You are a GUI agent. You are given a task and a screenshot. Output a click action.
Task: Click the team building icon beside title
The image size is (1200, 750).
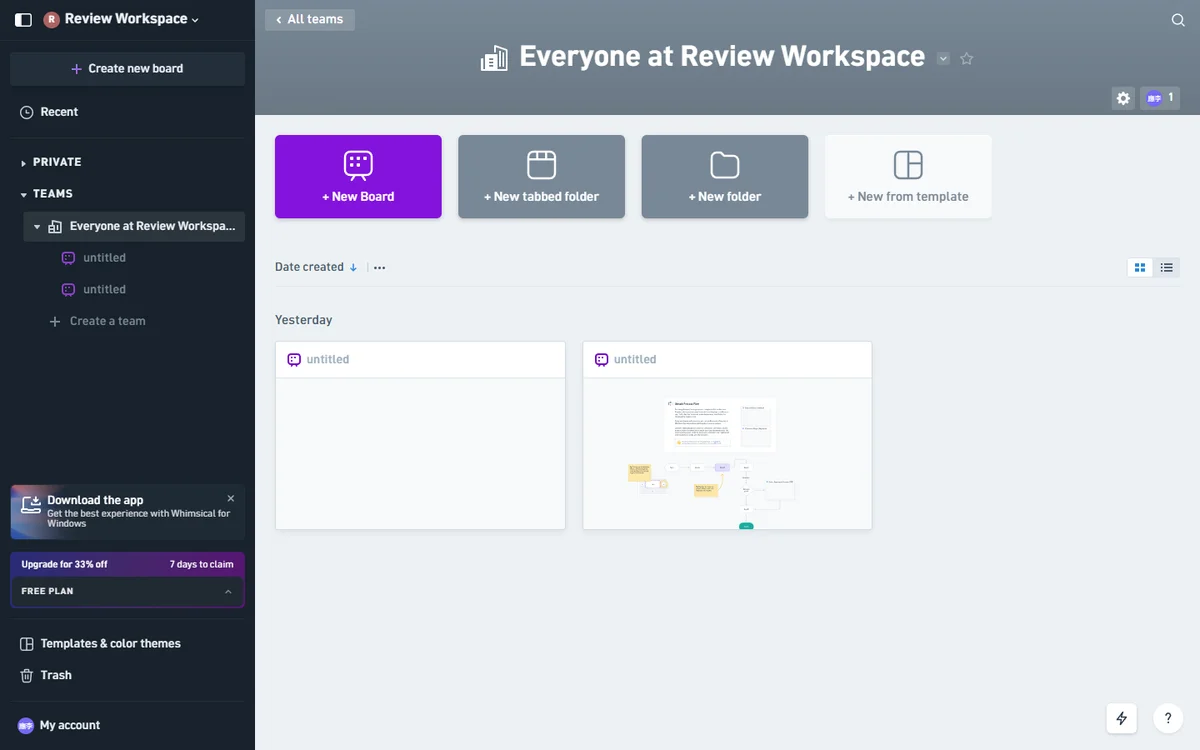tap(495, 58)
